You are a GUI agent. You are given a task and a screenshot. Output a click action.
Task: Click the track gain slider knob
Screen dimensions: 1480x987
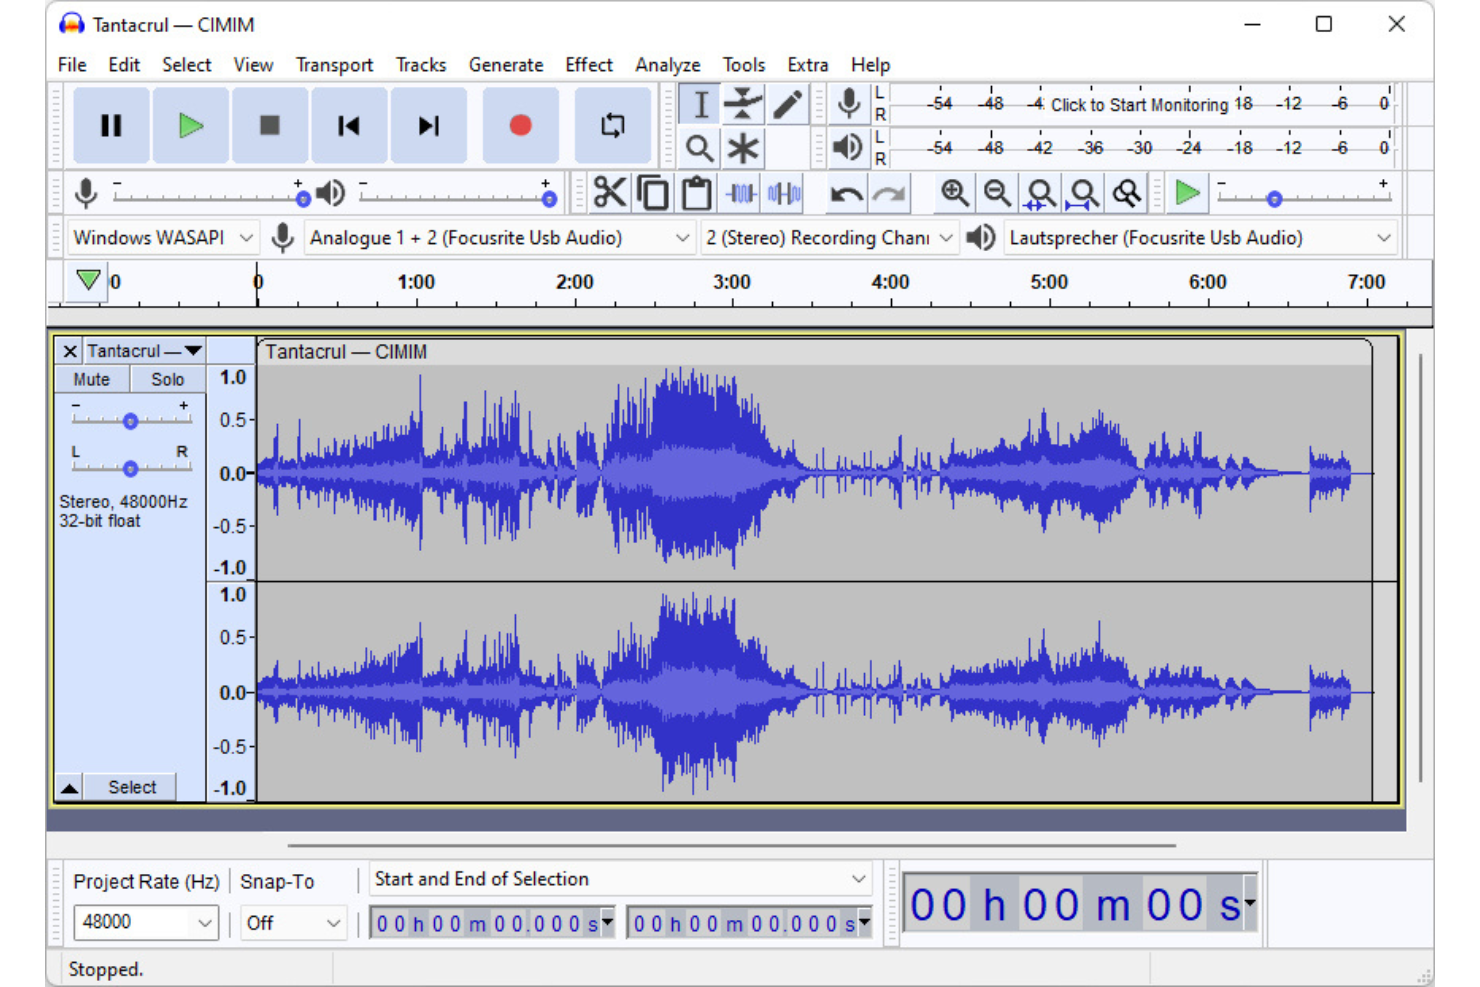[x=130, y=422]
